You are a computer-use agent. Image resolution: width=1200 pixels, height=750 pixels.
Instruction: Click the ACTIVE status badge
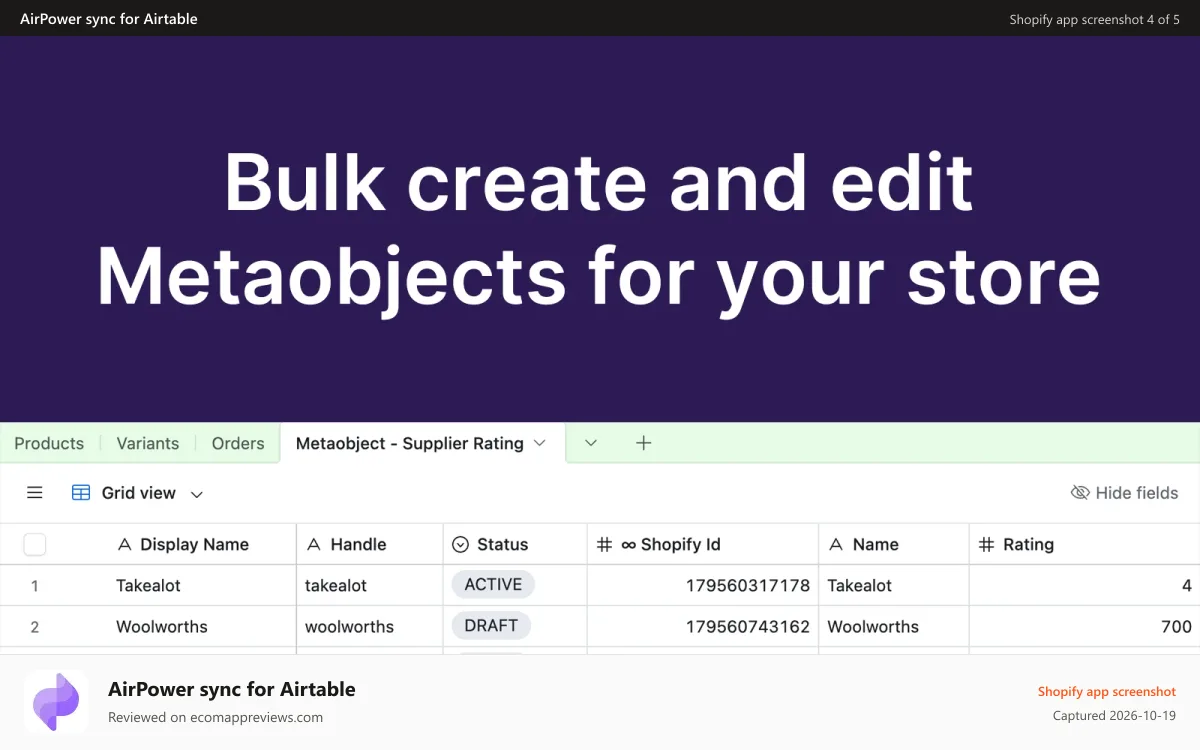tap(493, 585)
